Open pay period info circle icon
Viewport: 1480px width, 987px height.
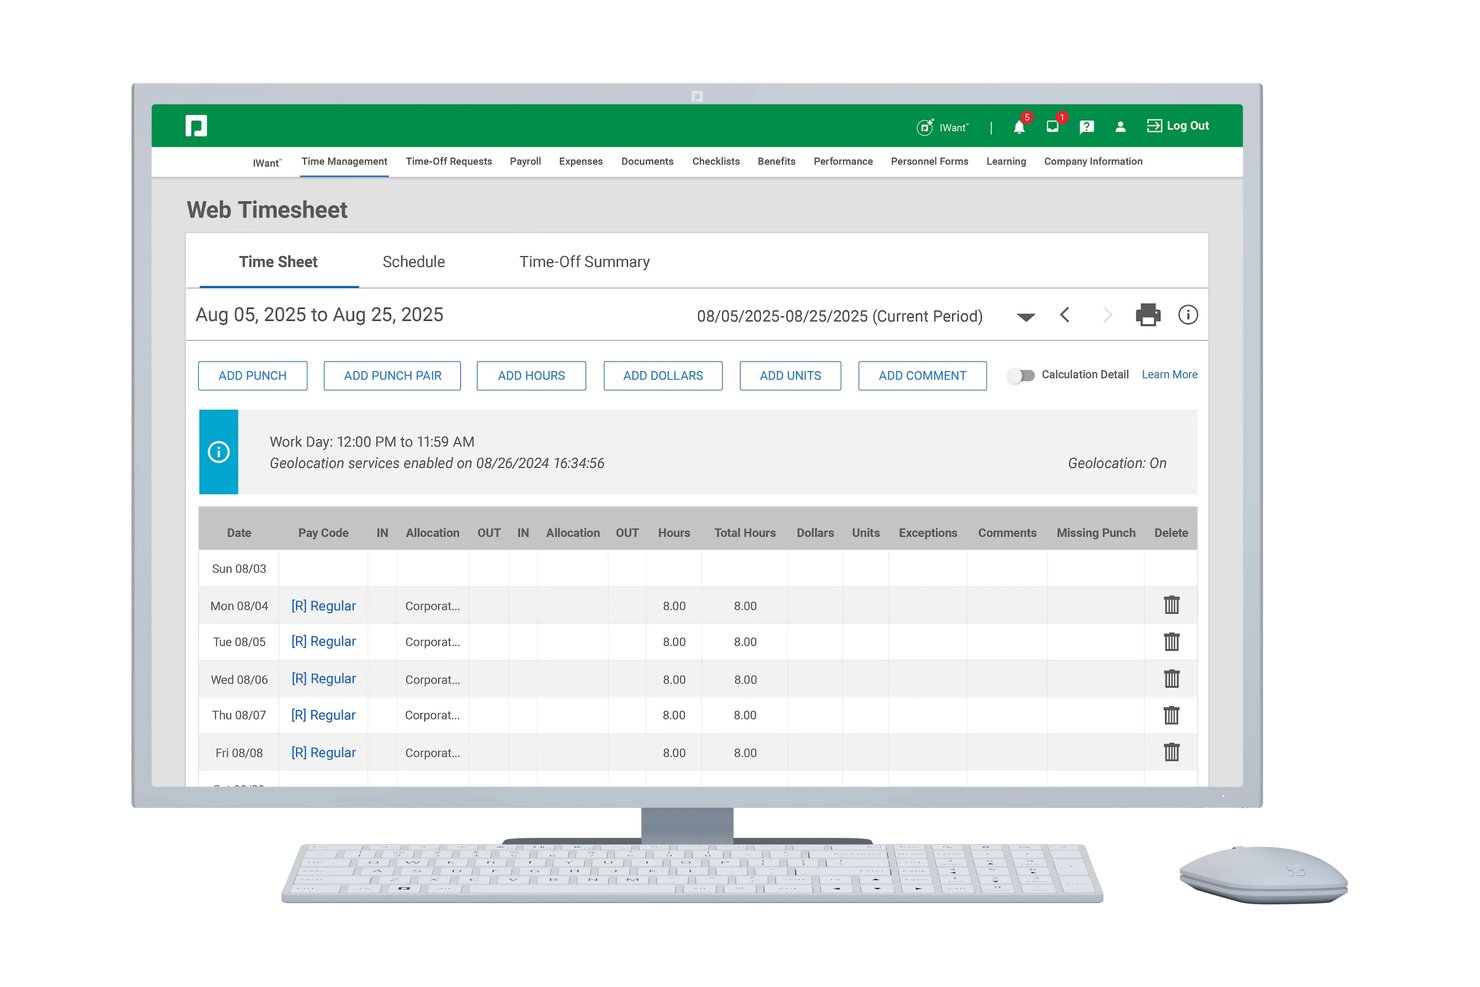[x=1188, y=315]
